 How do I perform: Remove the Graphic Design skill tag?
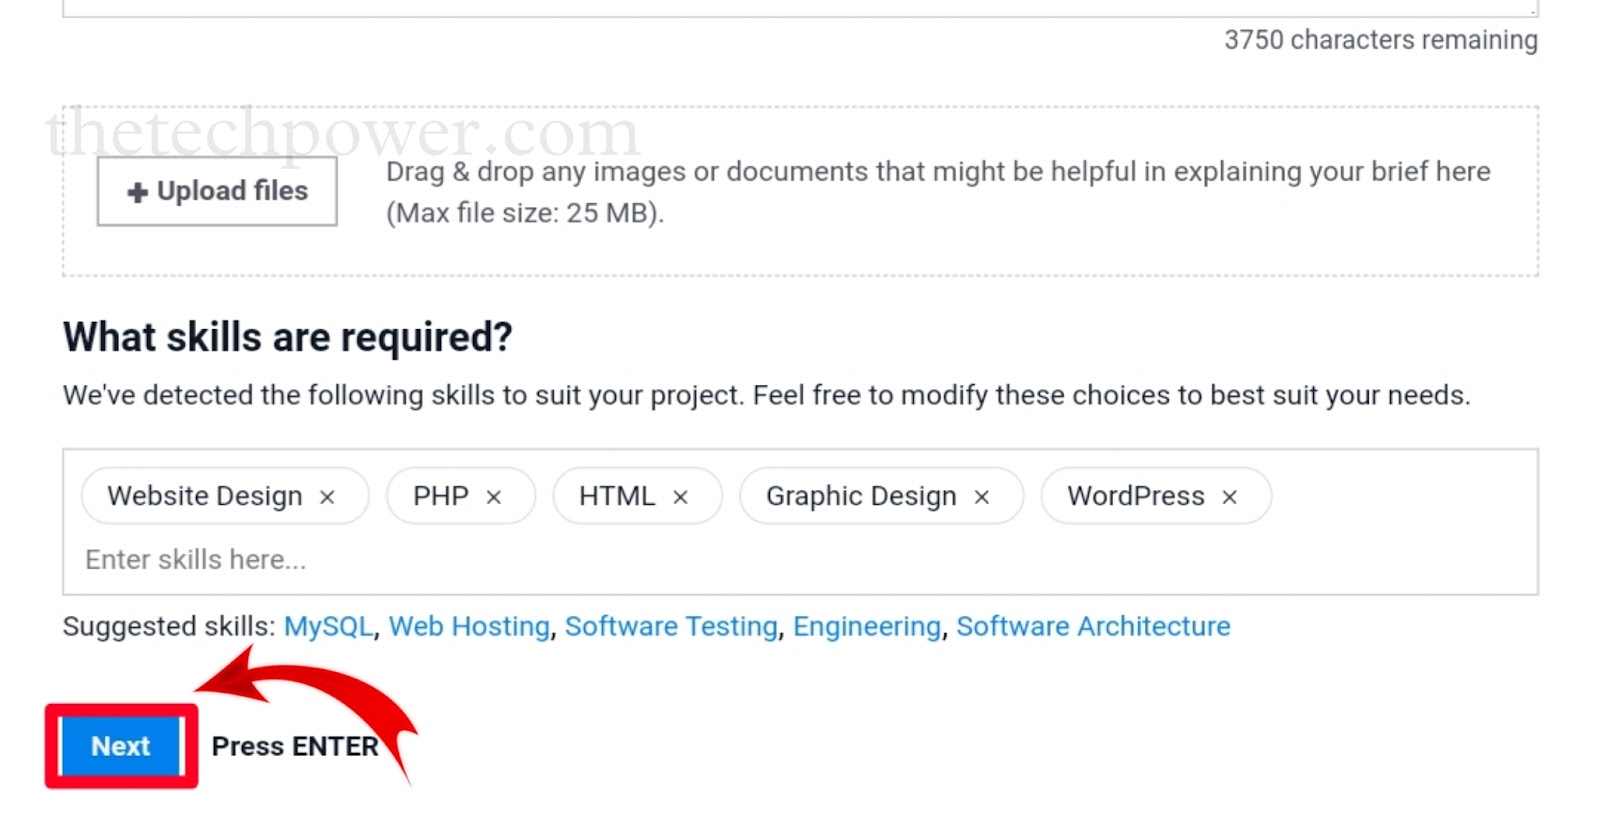click(x=982, y=497)
